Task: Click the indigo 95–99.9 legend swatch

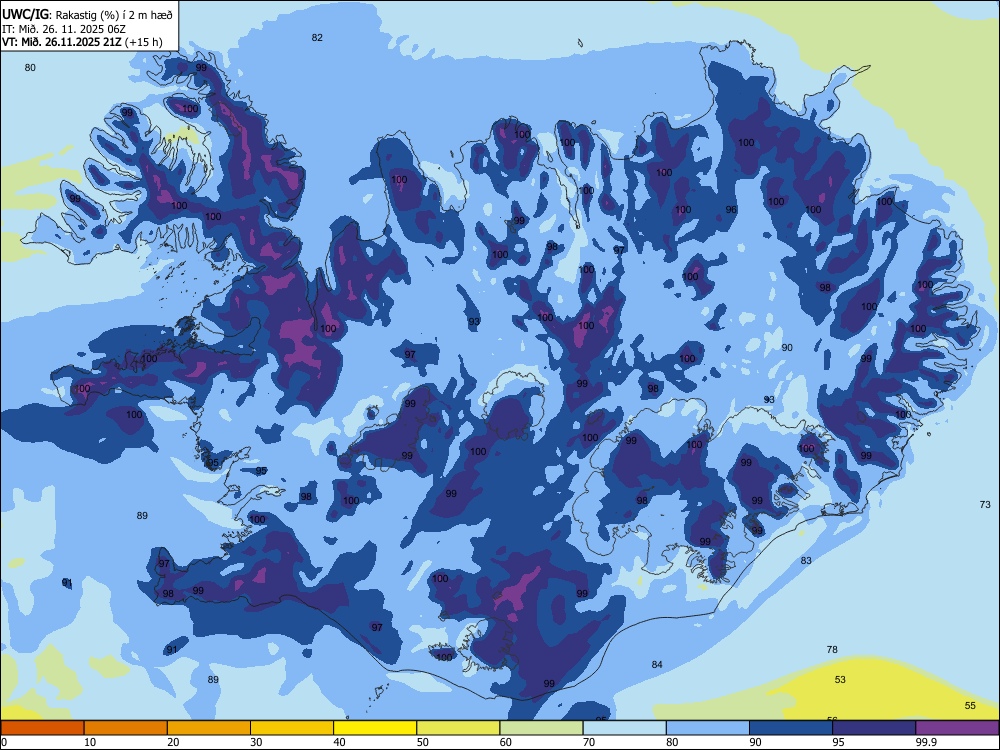Action: [x=874, y=728]
